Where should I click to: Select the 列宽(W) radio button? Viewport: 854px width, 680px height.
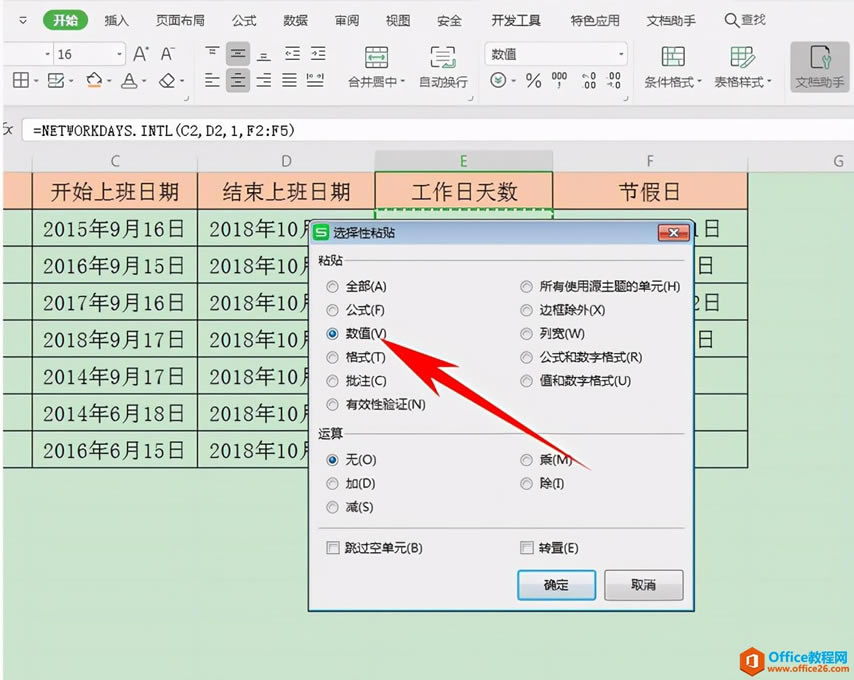pyautogui.click(x=526, y=334)
